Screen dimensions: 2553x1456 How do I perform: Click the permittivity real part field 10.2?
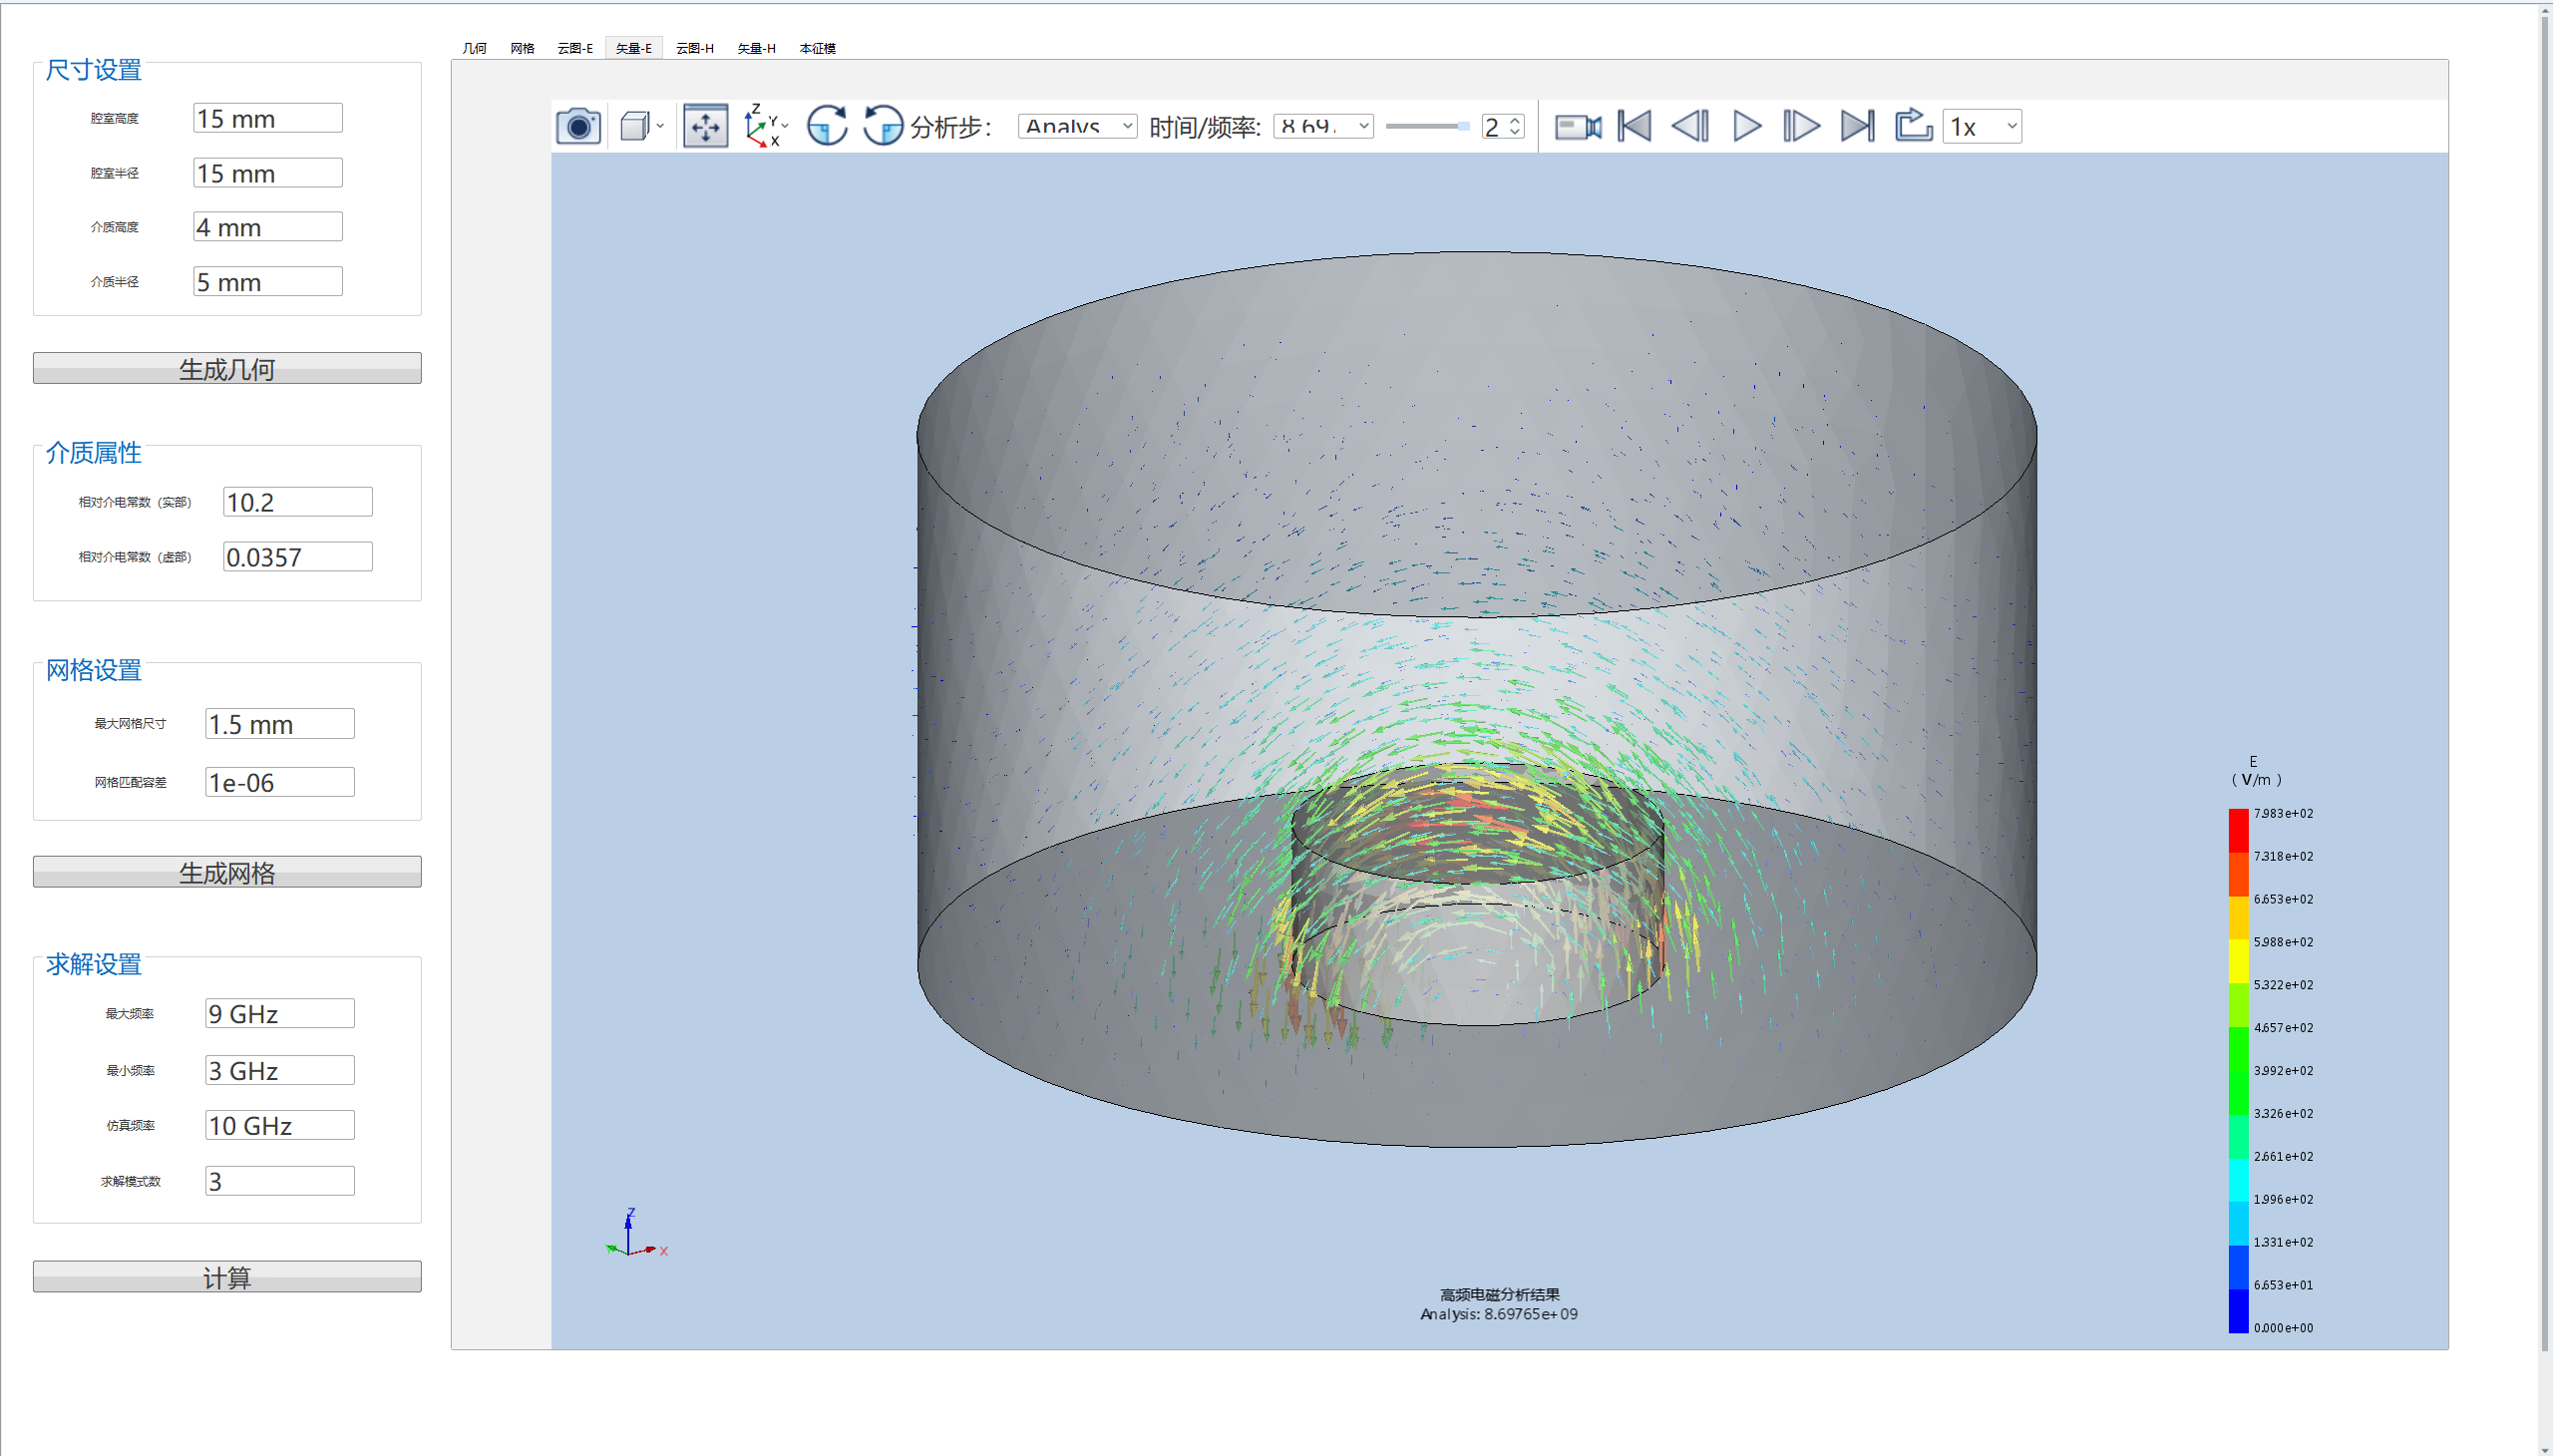tap(298, 502)
